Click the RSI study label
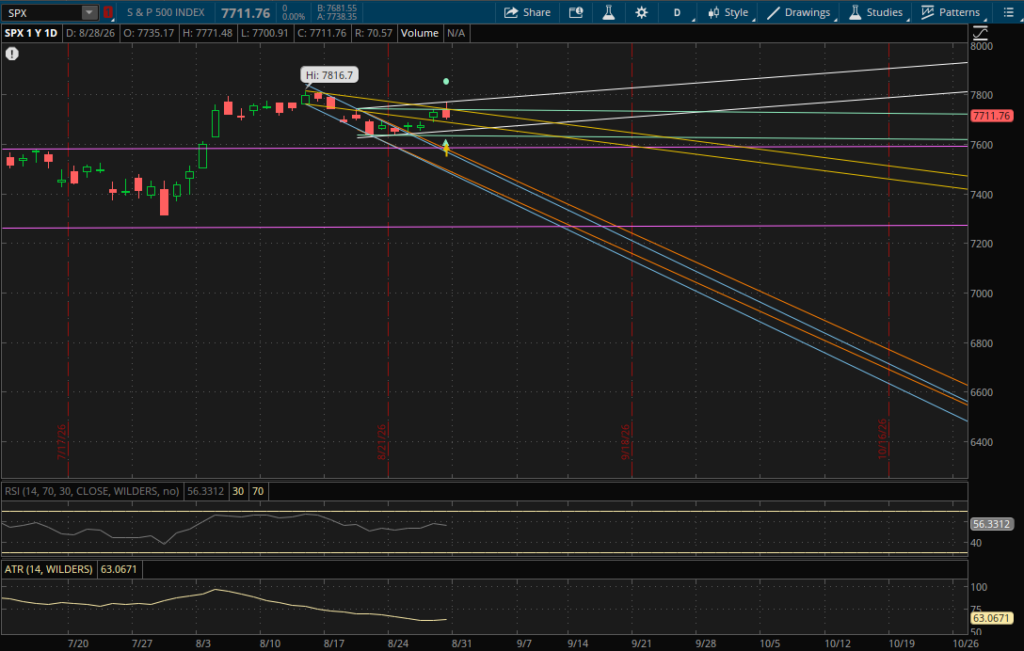The image size is (1024, 651). (x=91, y=491)
